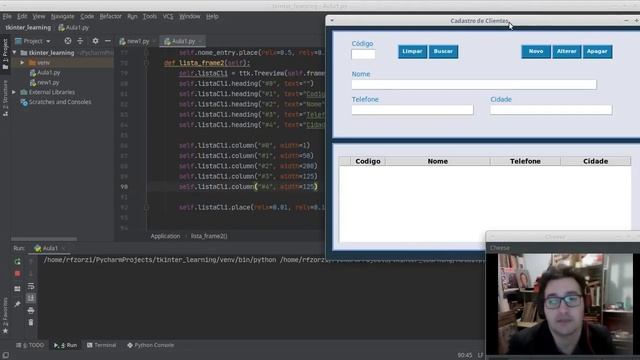This screenshot has height=360, width=640.
Task: Open the Help menu
Action: click(x=212, y=16)
